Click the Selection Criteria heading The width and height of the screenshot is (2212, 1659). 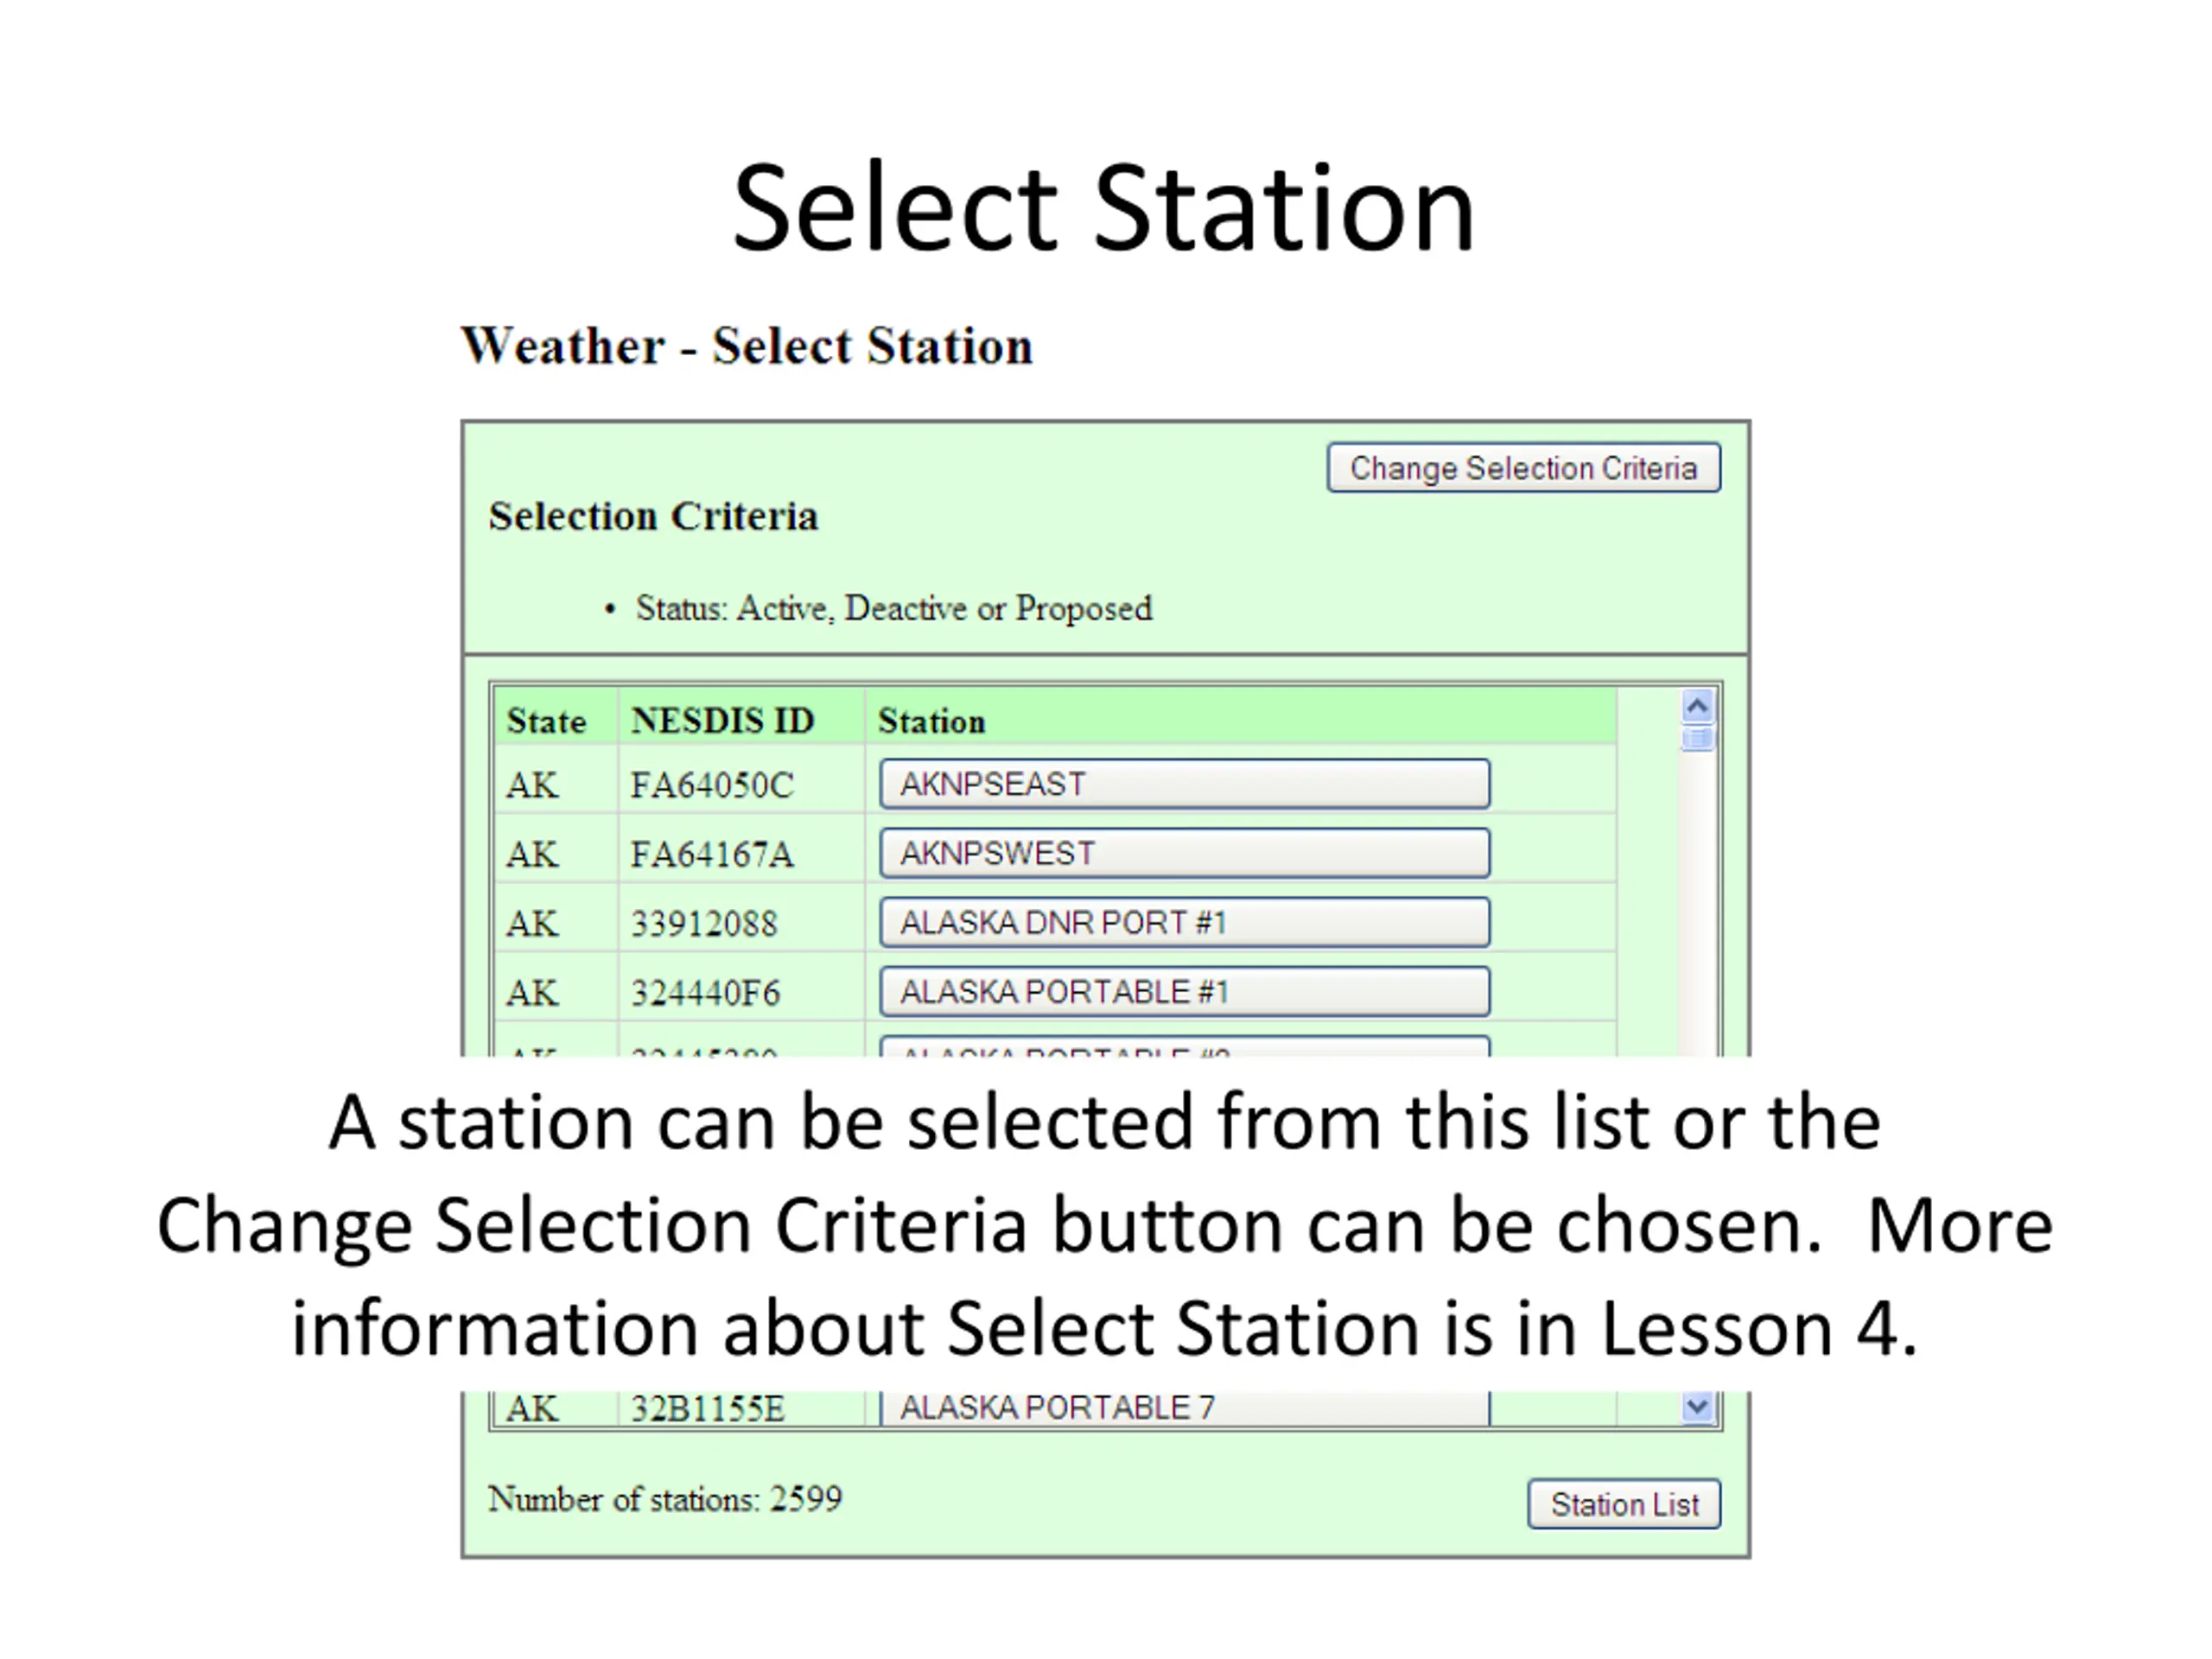pyautogui.click(x=653, y=517)
